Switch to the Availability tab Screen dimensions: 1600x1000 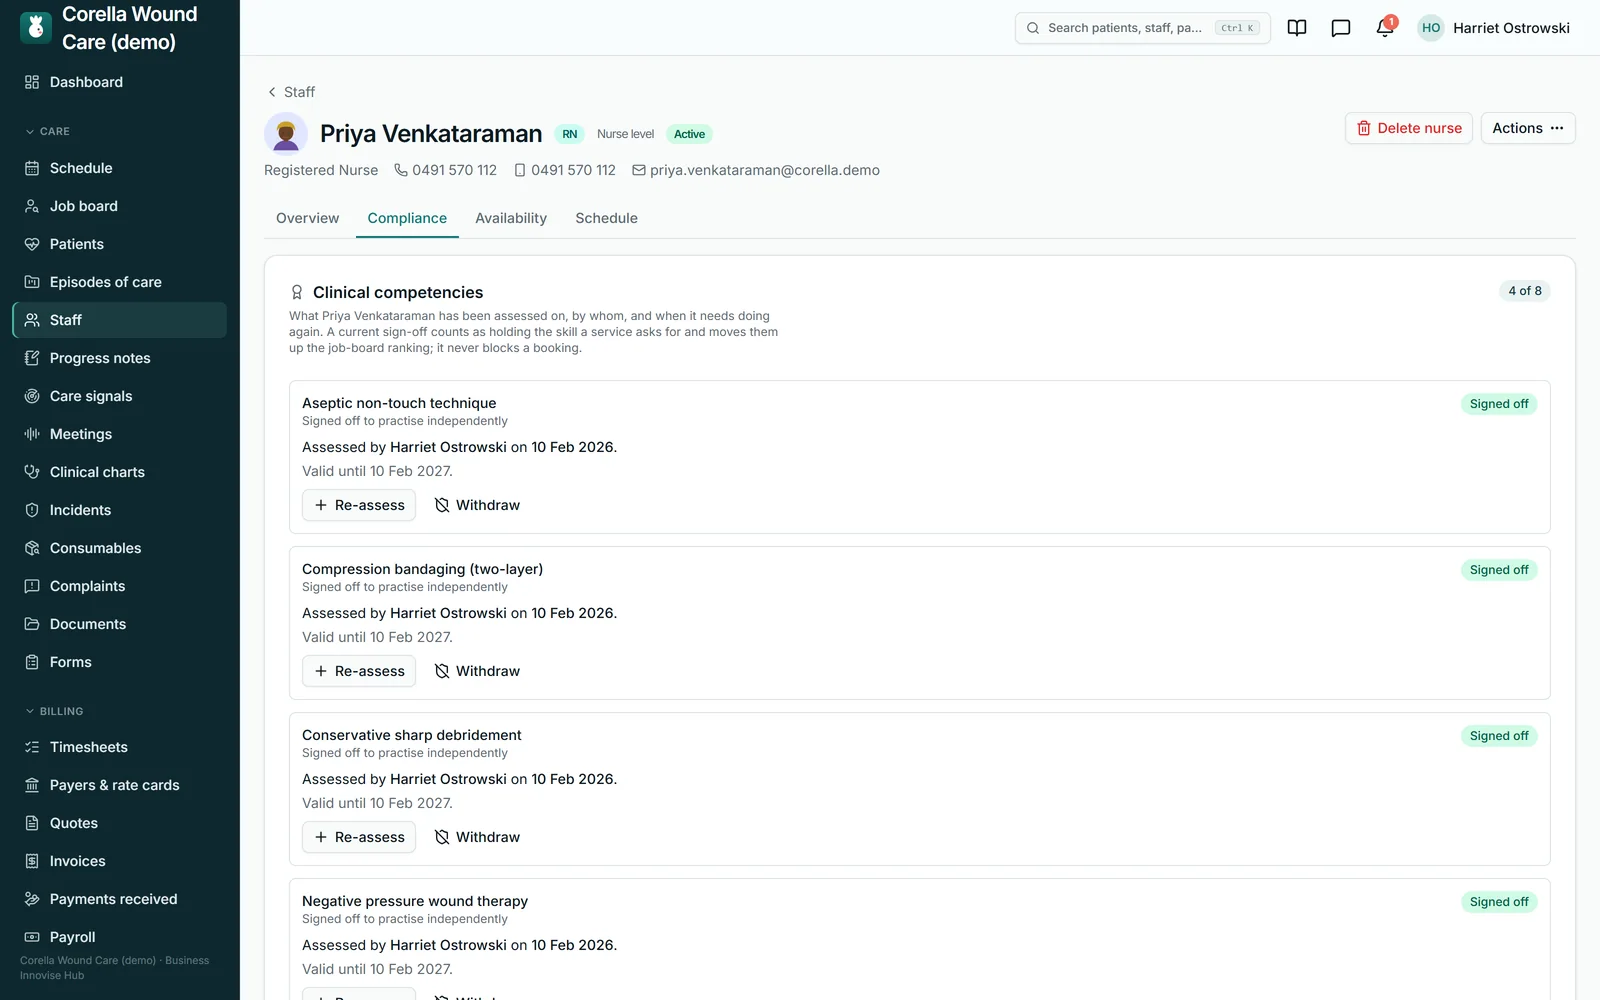pos(511,218)
